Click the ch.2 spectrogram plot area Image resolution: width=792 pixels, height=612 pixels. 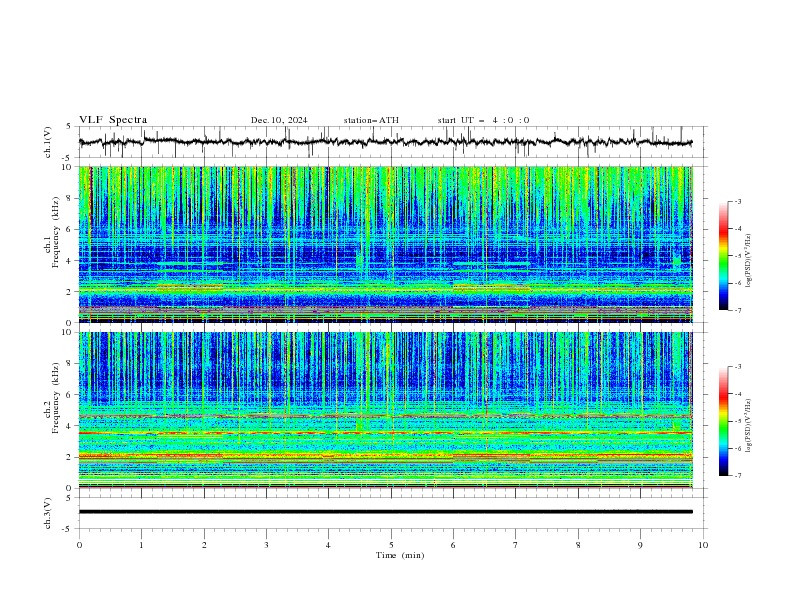tap(386, 410)
